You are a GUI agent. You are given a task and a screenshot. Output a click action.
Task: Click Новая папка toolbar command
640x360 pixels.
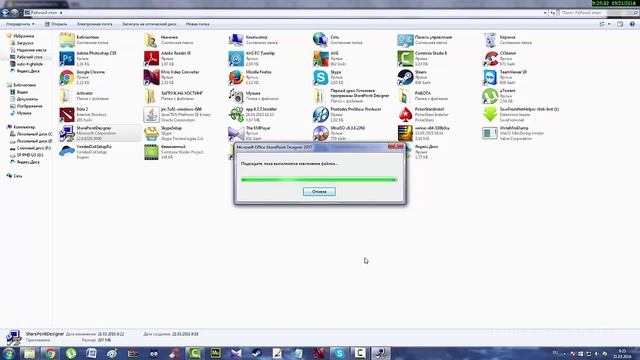198,24
